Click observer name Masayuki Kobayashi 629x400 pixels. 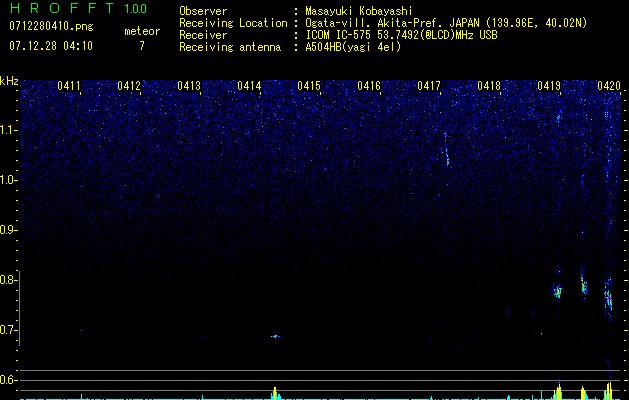tap(359, 11)
